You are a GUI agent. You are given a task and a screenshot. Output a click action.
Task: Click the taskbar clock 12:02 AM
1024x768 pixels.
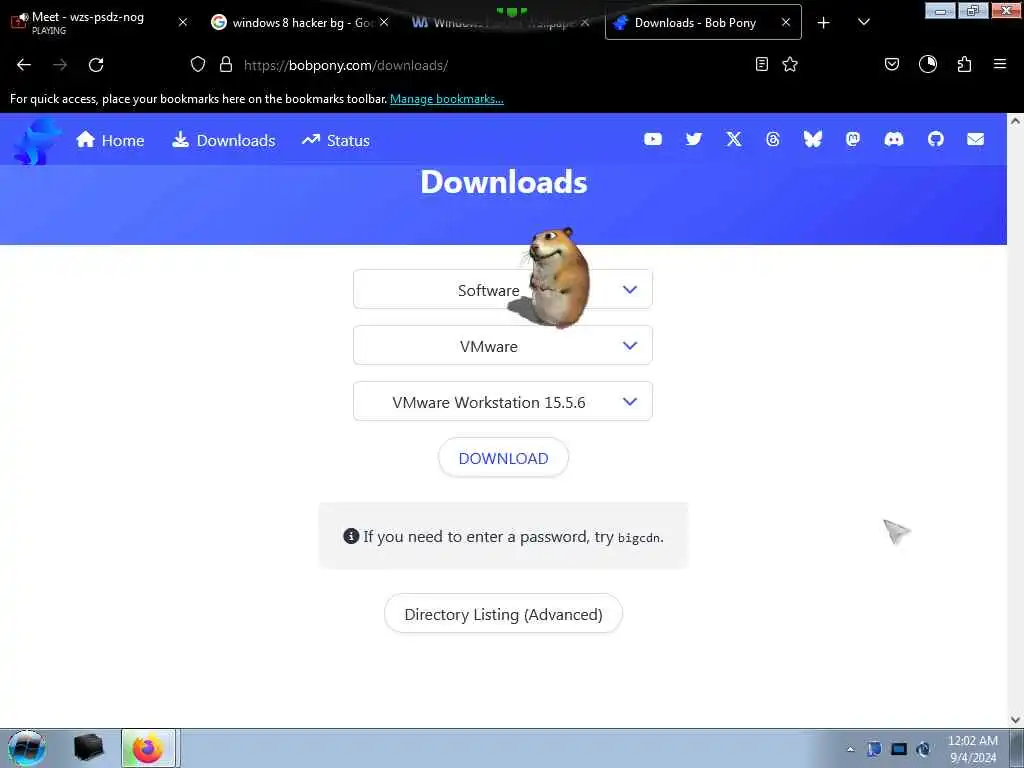pyautogui.click(x=972, y=741)
